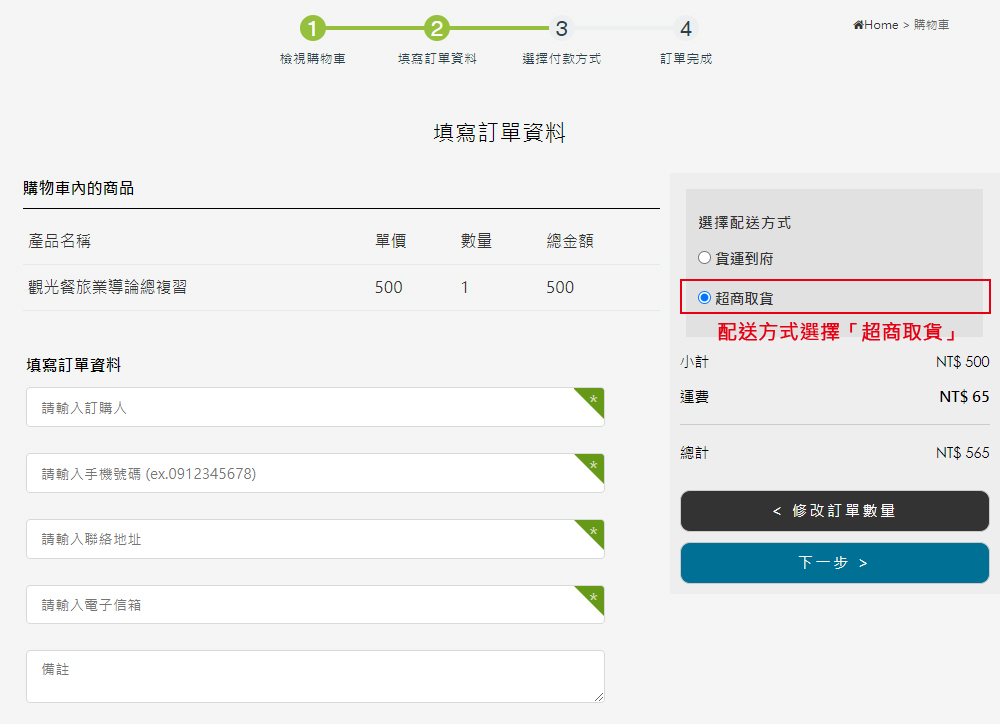The width and height of the screenshot is (1001, 724).
Task: Select the 超商取貨 delivery radio button
Action: (x=704, y=298)
